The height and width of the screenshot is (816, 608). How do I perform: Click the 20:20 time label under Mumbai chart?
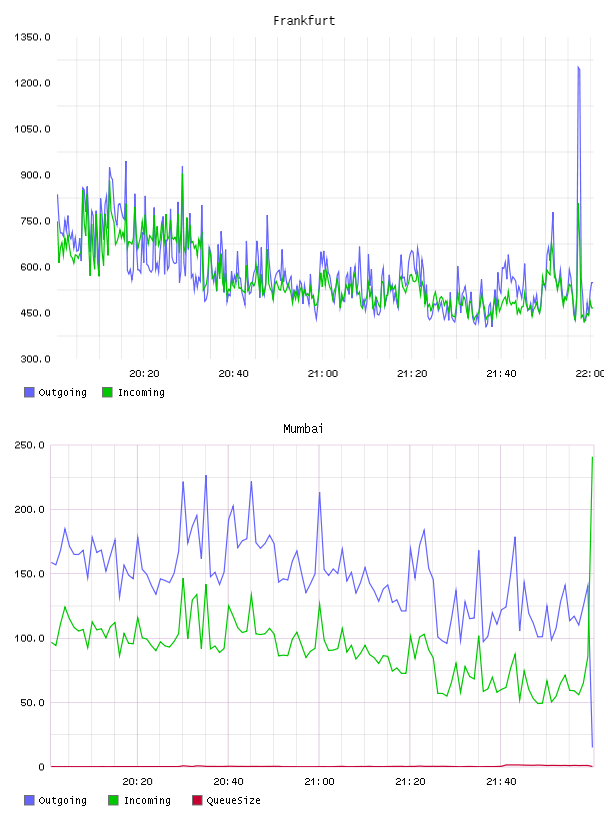point(137,782)
